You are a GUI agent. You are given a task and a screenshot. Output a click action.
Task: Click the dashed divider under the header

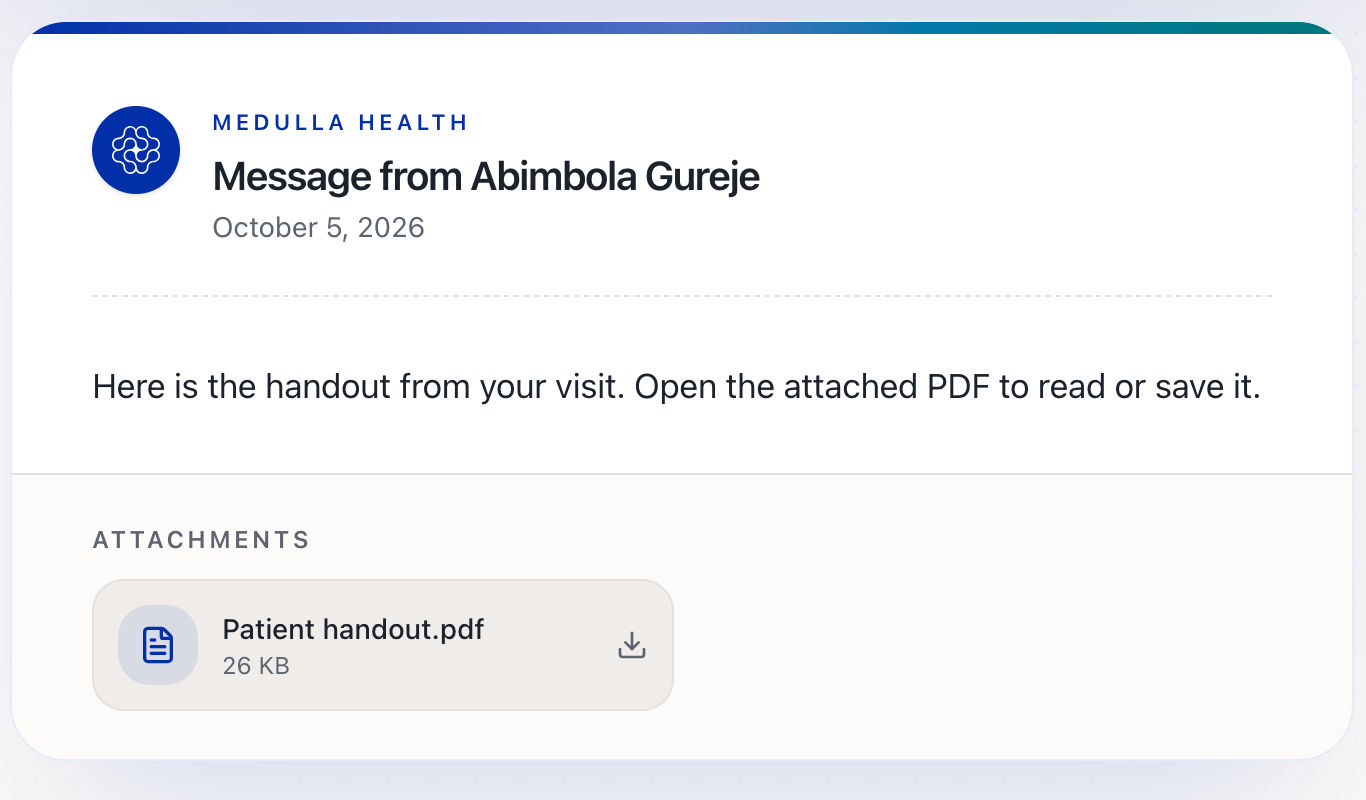click(682, 296)
